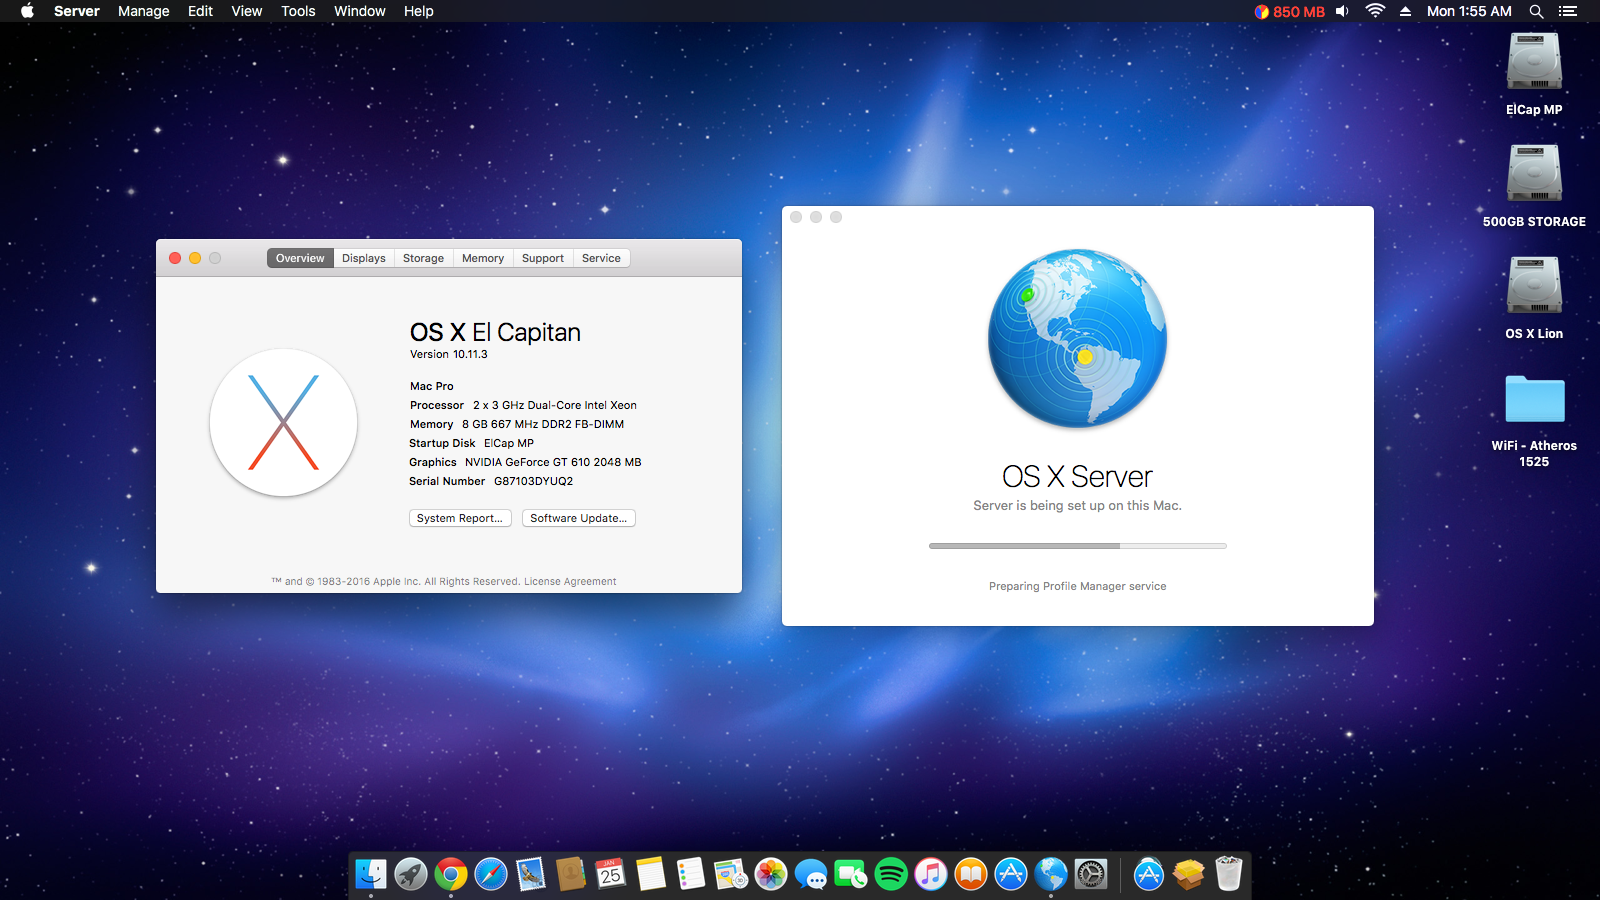This screenshot has height=900, width=1600.
Task: Open Contacts from the Dock
Action: point(571,875)
